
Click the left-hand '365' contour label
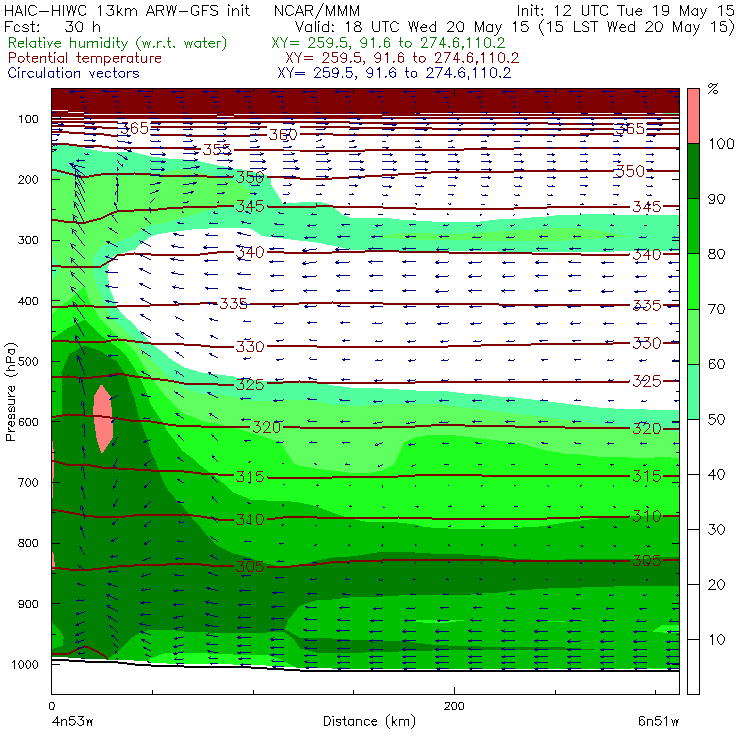pyautogui.click(x=134, y=128)
